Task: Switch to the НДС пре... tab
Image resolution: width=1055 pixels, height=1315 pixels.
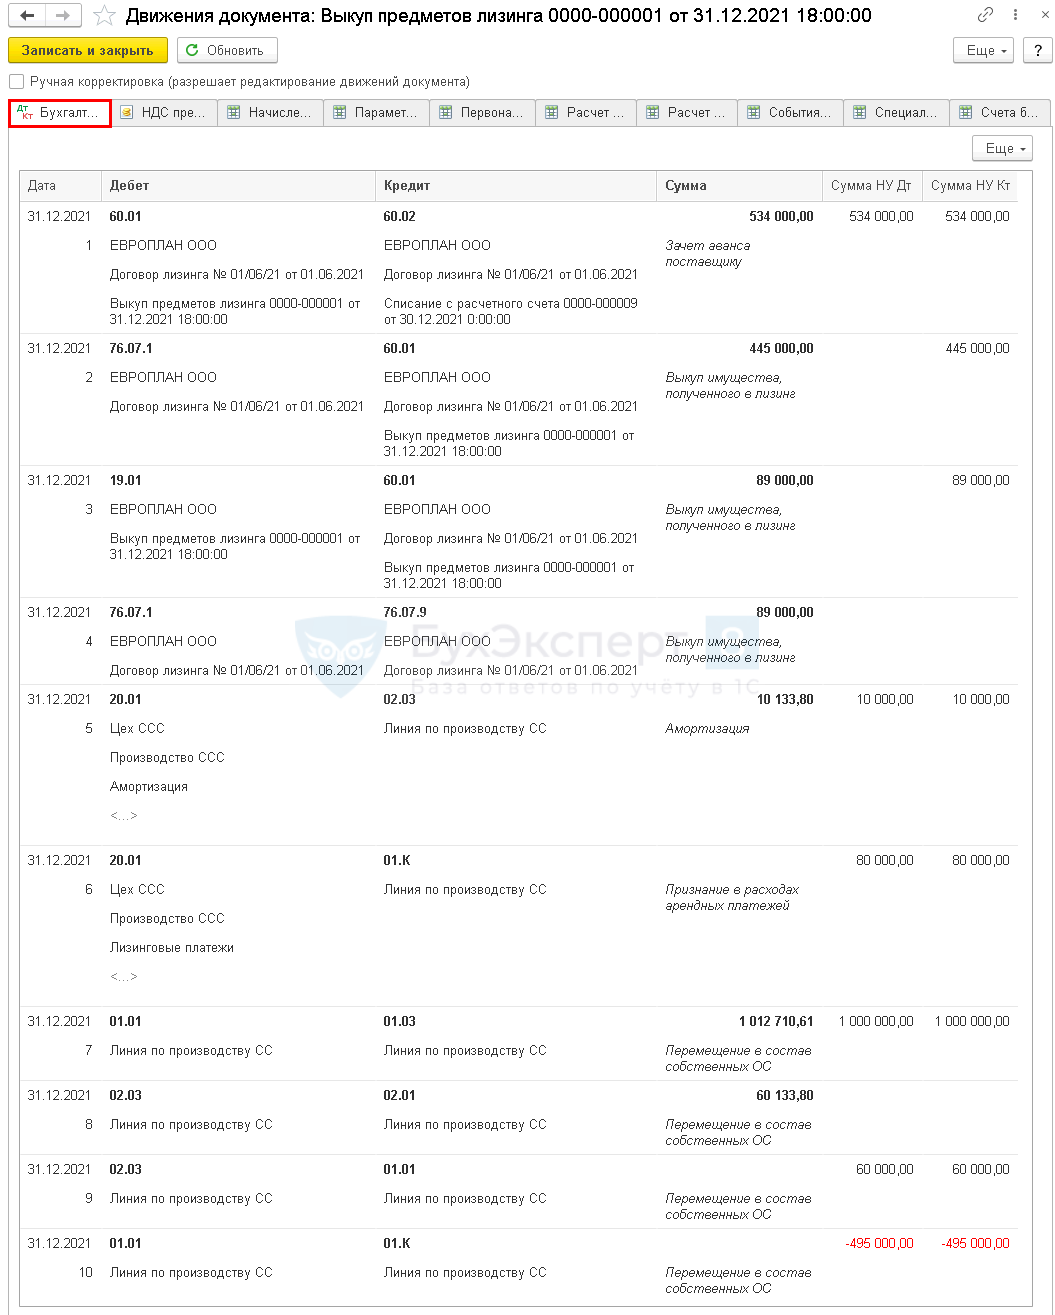Action: [164, 113]
